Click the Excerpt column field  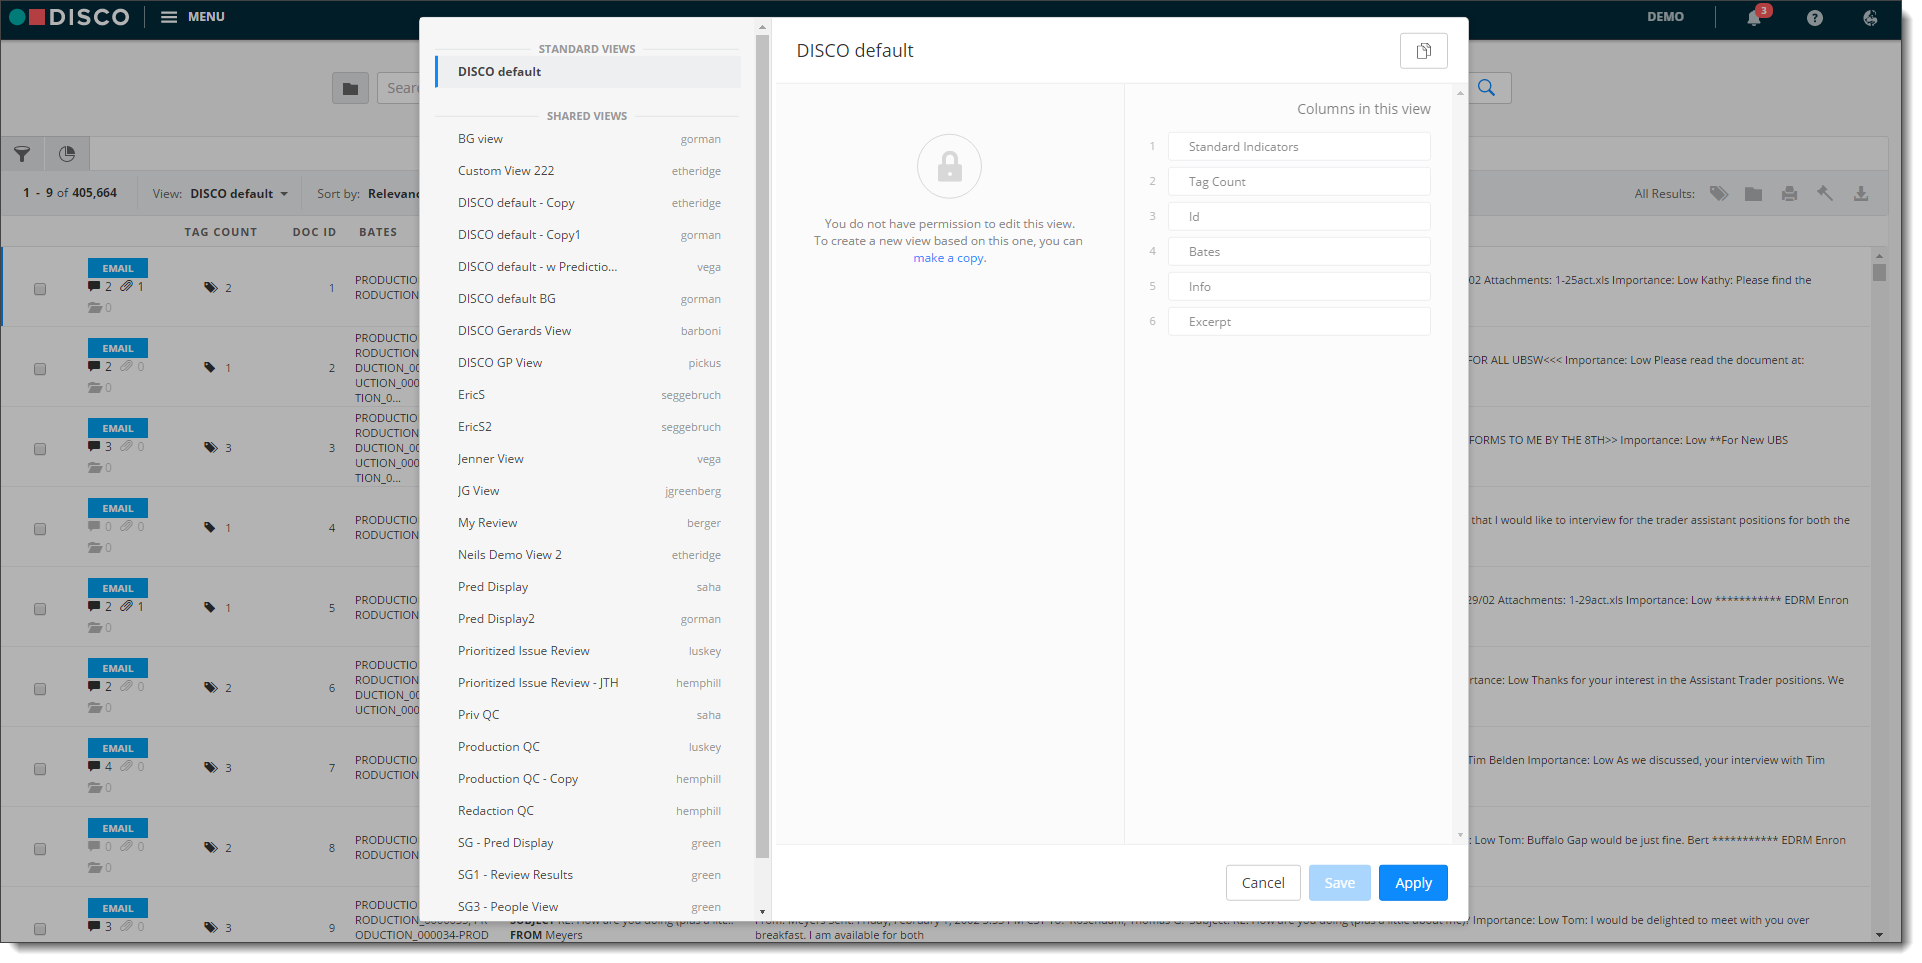pyautogui.click(x=1299, y=322)
